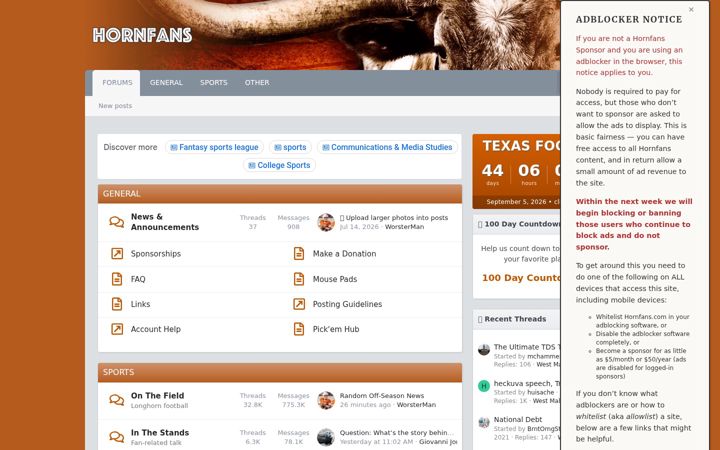Click the Pick'em Hub page icon

299,329
